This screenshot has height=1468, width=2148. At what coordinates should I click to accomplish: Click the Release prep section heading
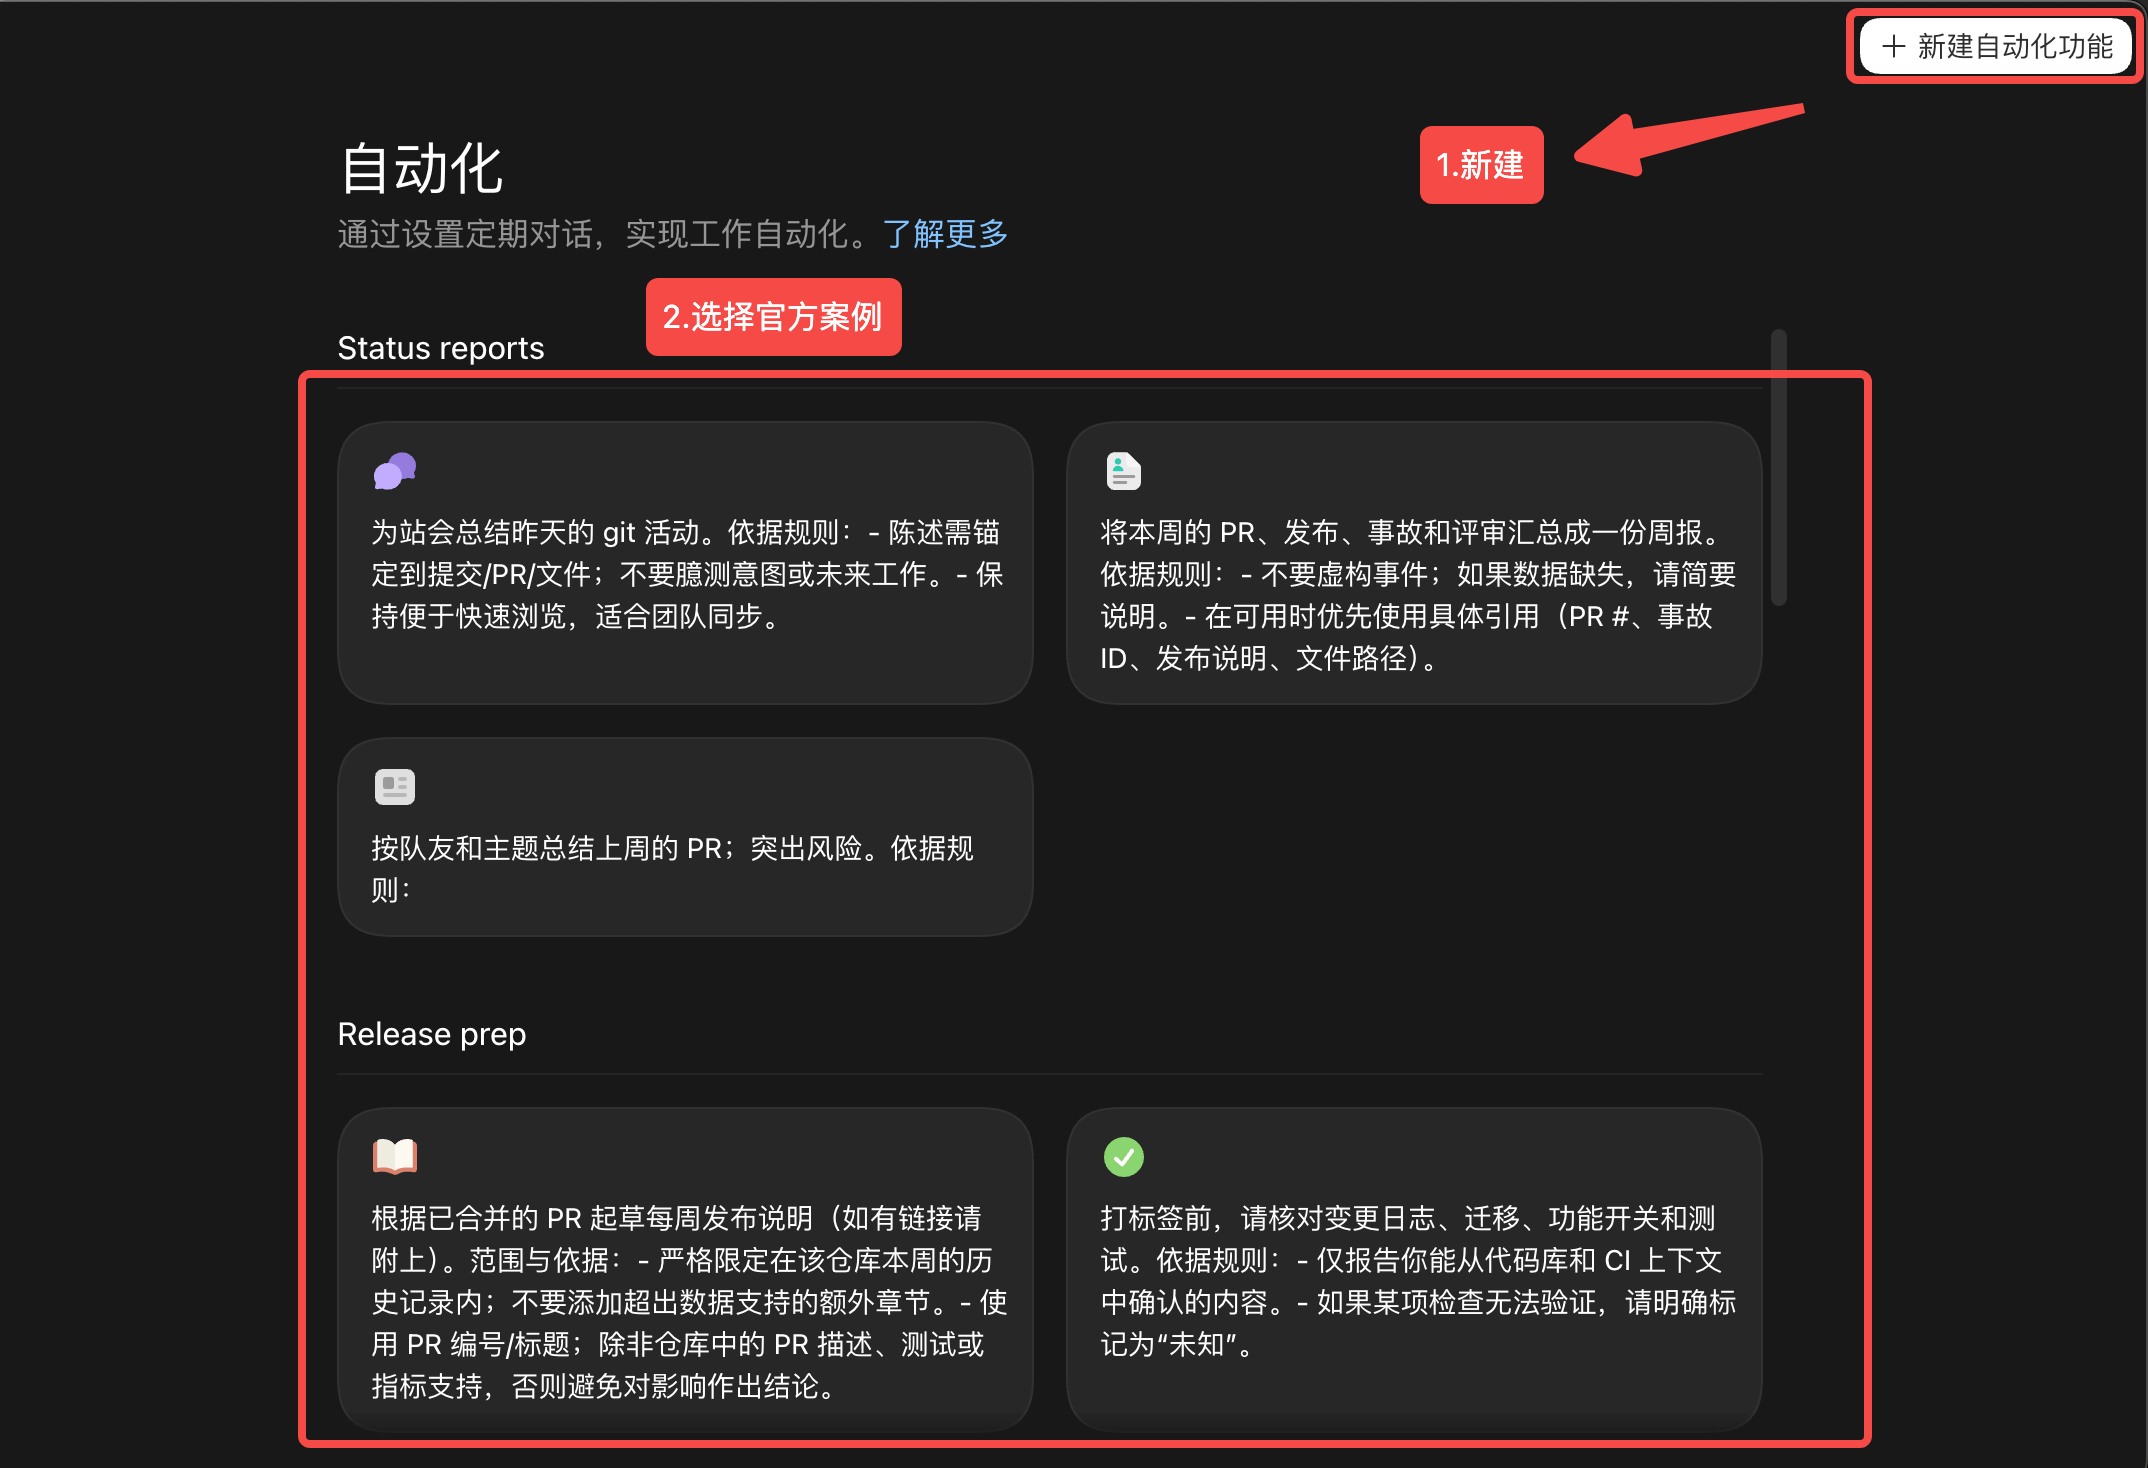coord(432,1034)
